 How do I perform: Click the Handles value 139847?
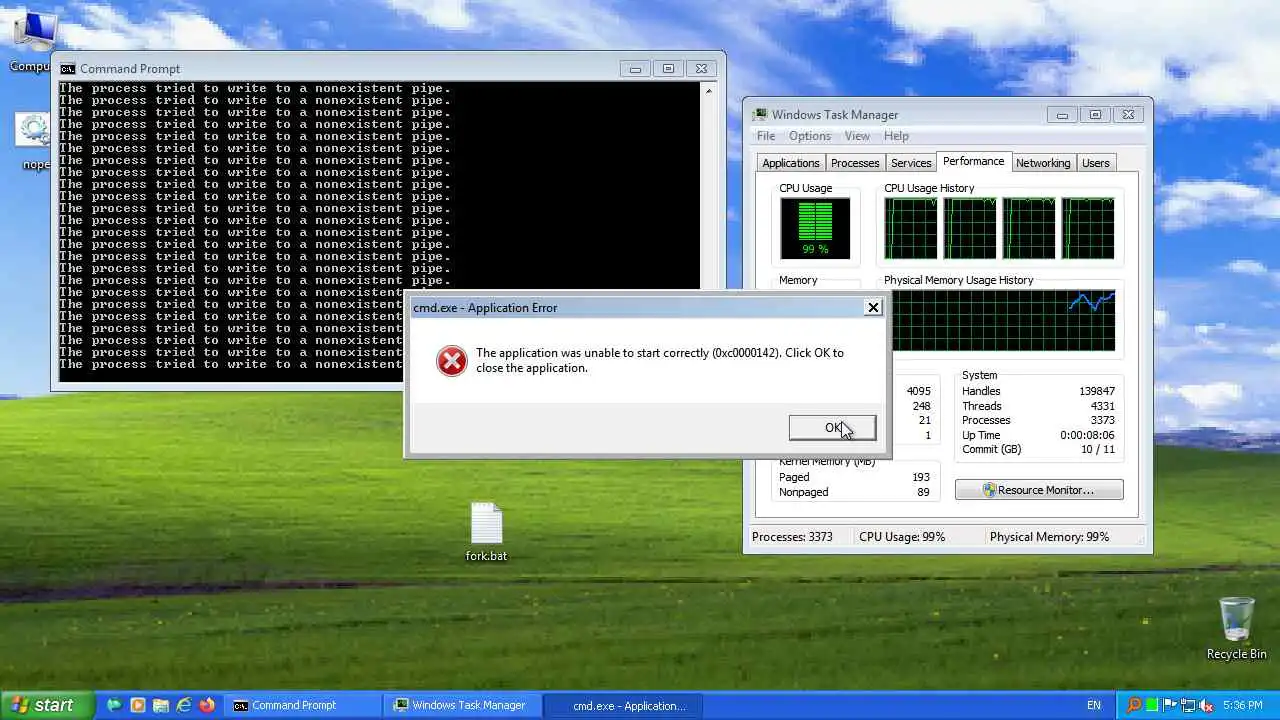1095,391
